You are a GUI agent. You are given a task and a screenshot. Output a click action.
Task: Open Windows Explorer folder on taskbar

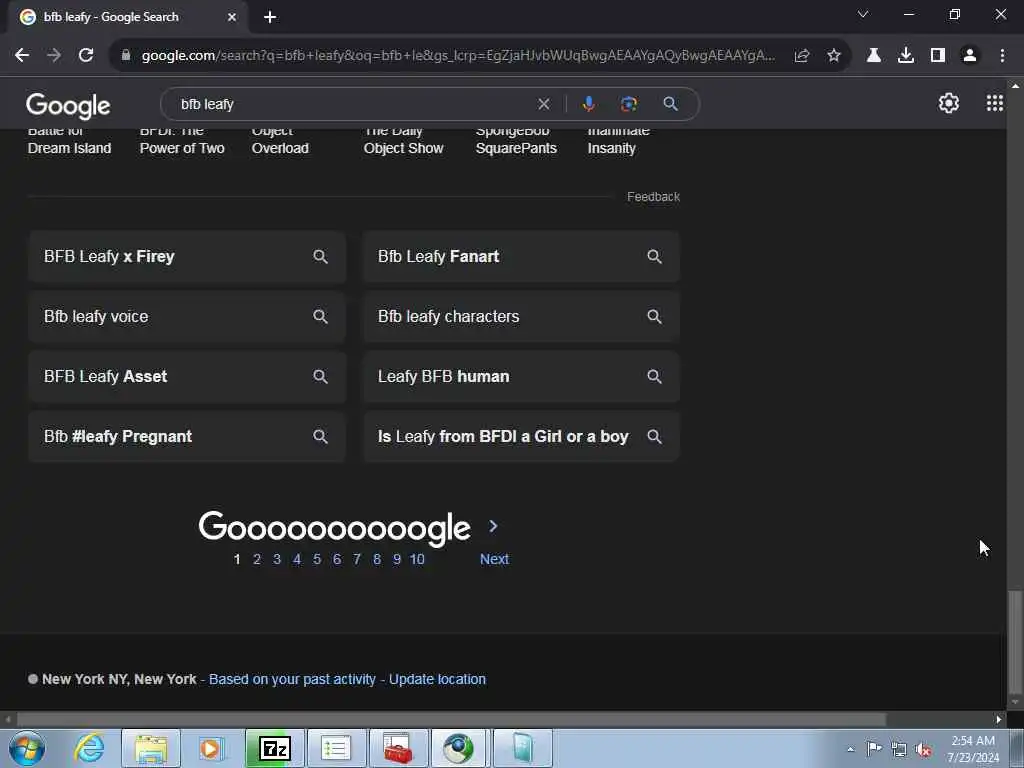pyautogui.click(x=150, y=748)
